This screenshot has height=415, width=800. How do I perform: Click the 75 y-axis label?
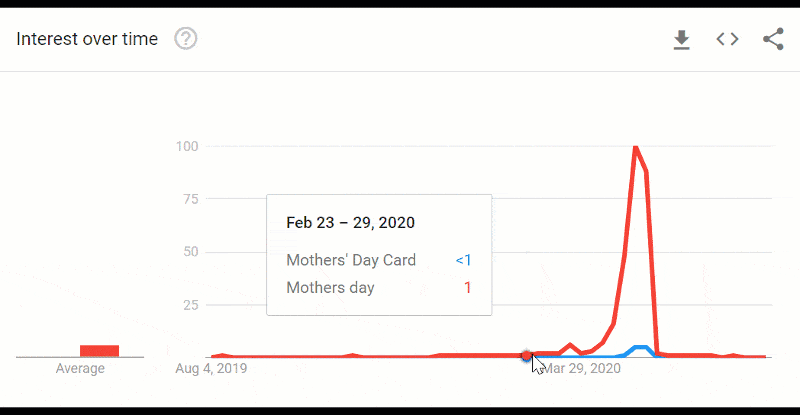190,199
